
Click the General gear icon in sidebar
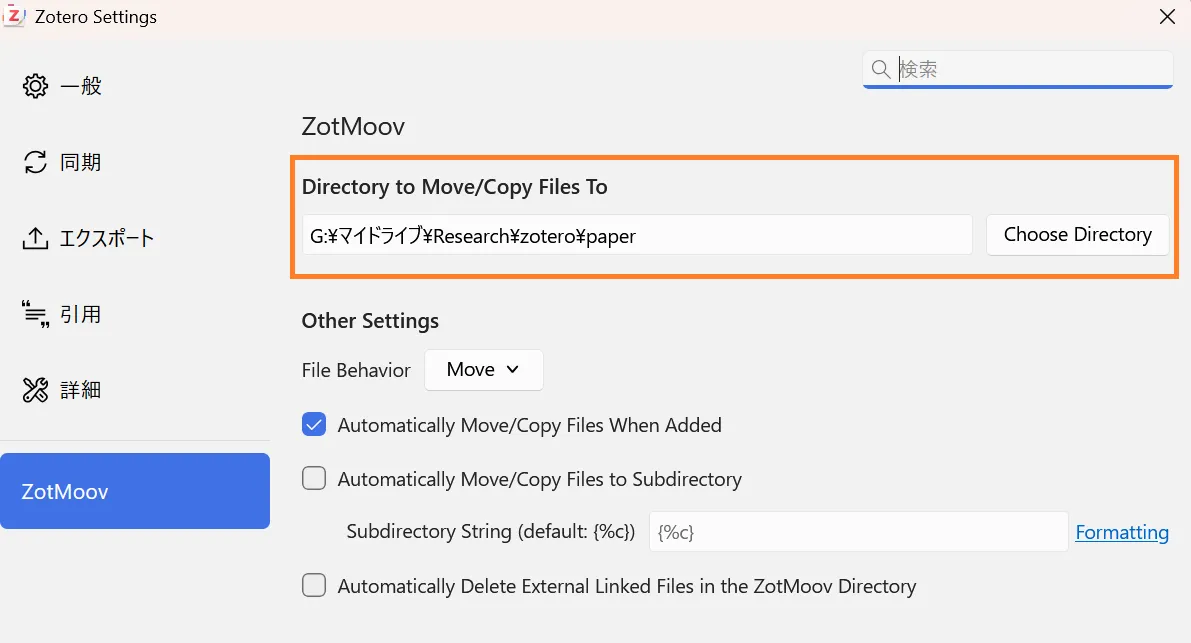tap(35, 86)
